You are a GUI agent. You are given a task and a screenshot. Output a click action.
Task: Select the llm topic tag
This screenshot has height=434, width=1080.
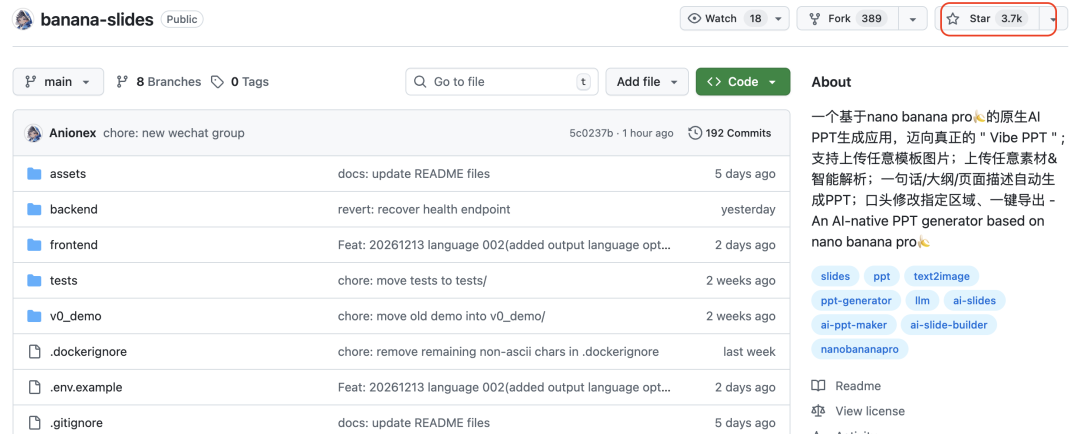tap(922, 300)
